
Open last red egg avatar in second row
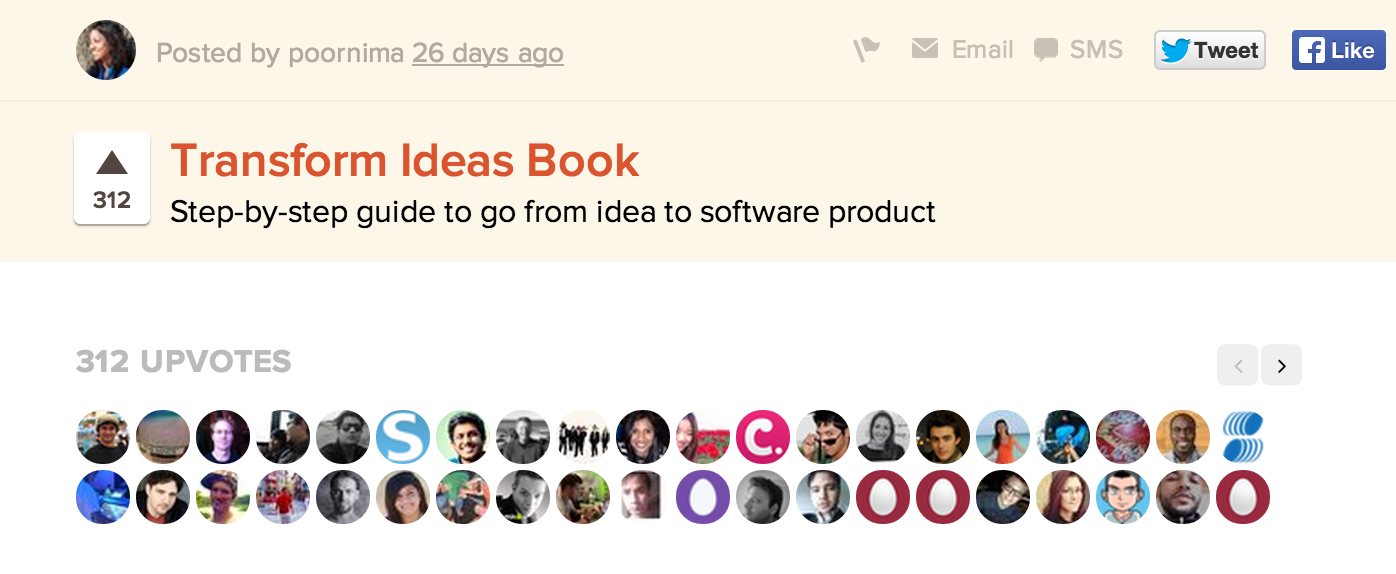(1243, 497)
